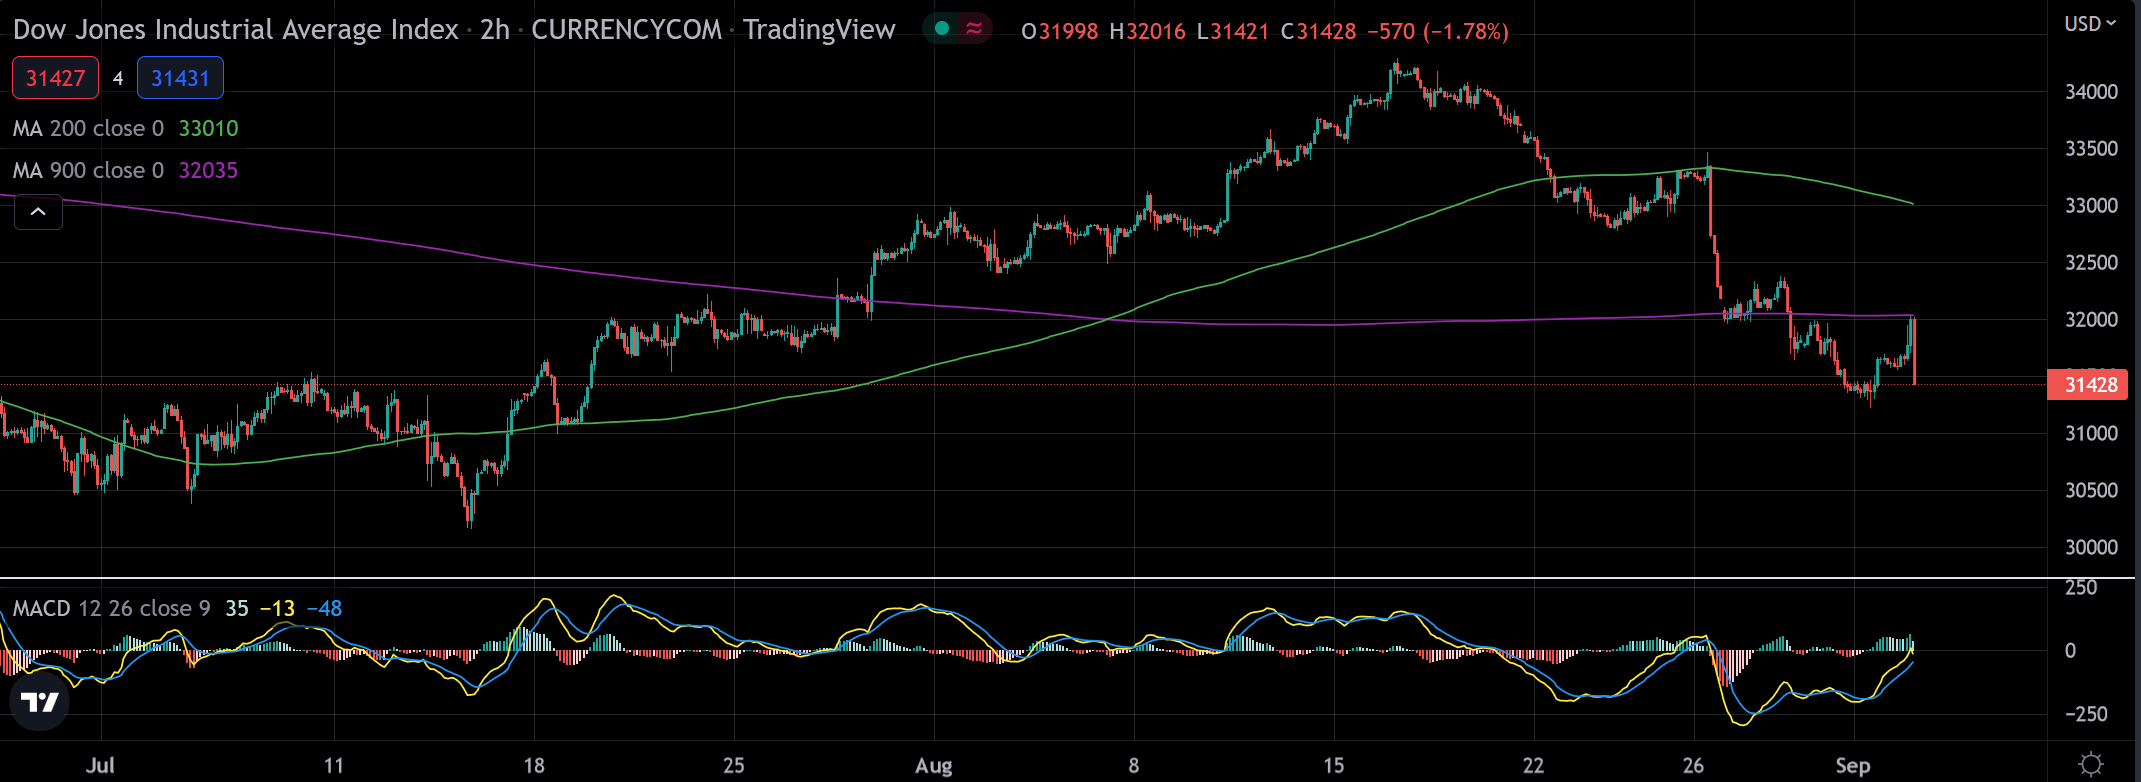Click the 33500 price axis label
Image resolution: width=2141 pixels, height=782 pixels.
pos(2091,149)
